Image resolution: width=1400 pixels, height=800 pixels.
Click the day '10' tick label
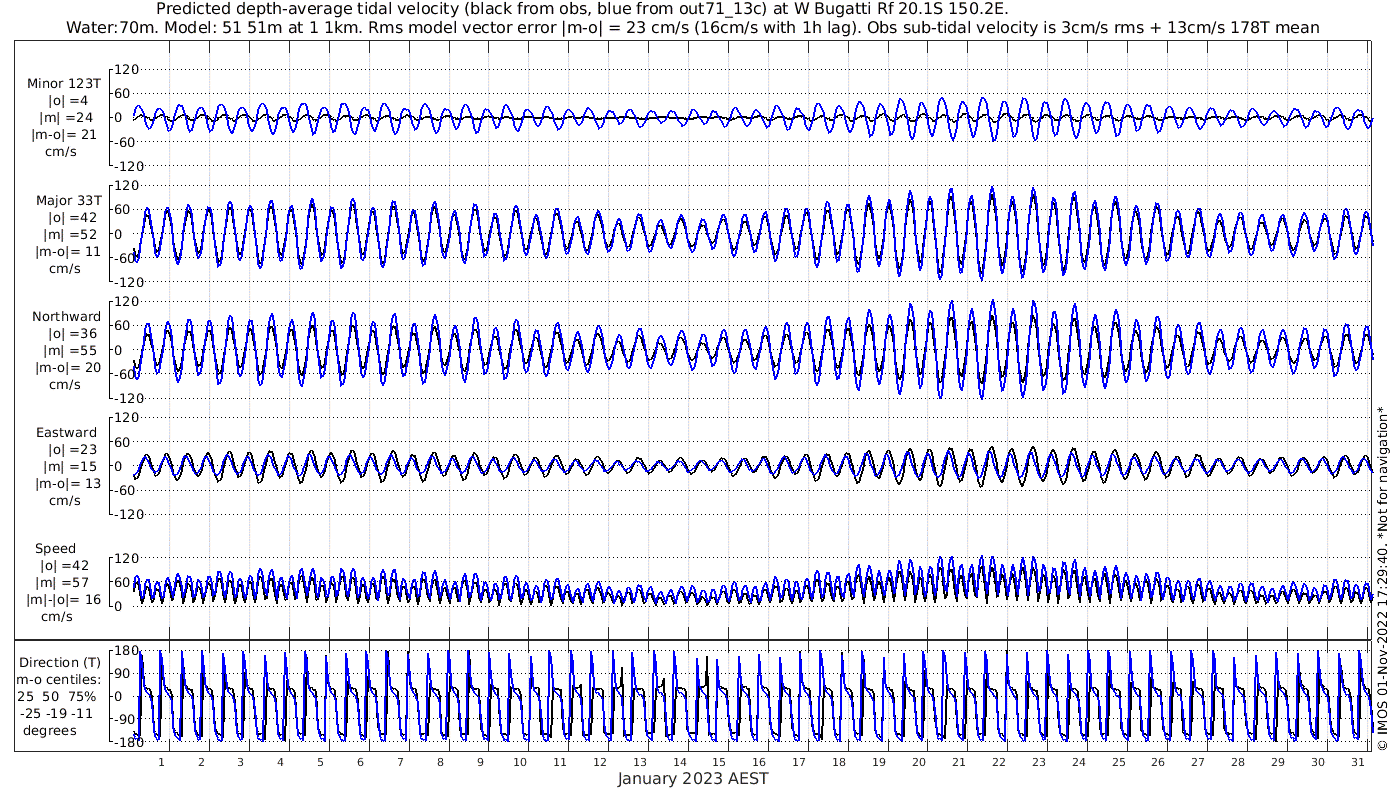pyautogui.click(x=519, y=762)
